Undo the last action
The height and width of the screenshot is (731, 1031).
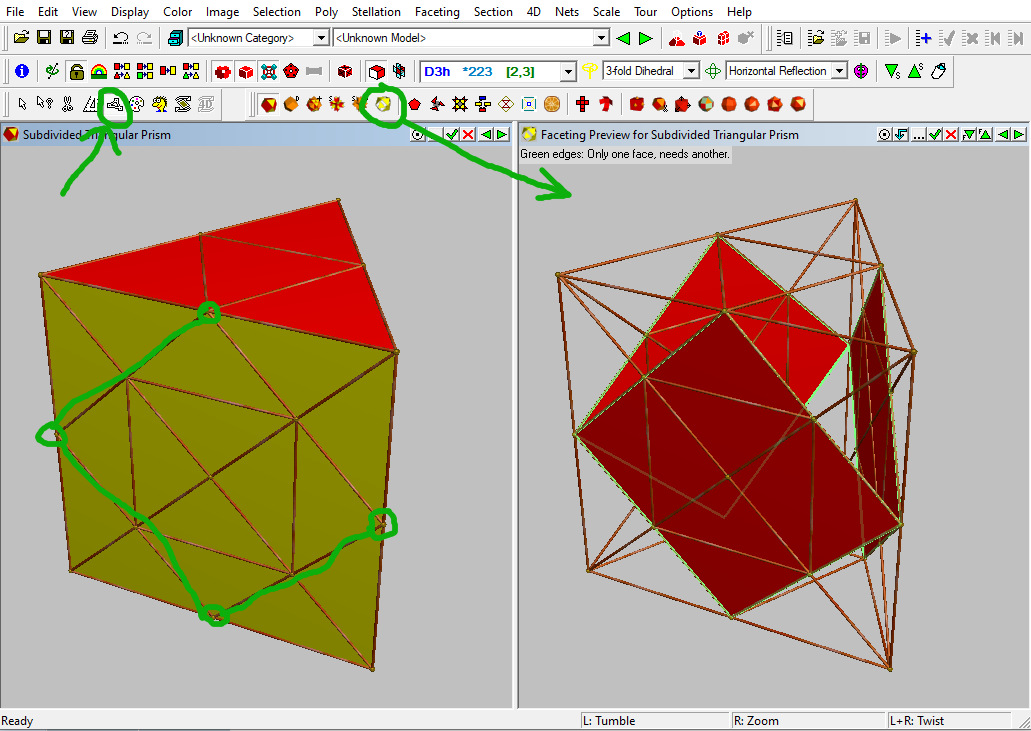[120, 38]
